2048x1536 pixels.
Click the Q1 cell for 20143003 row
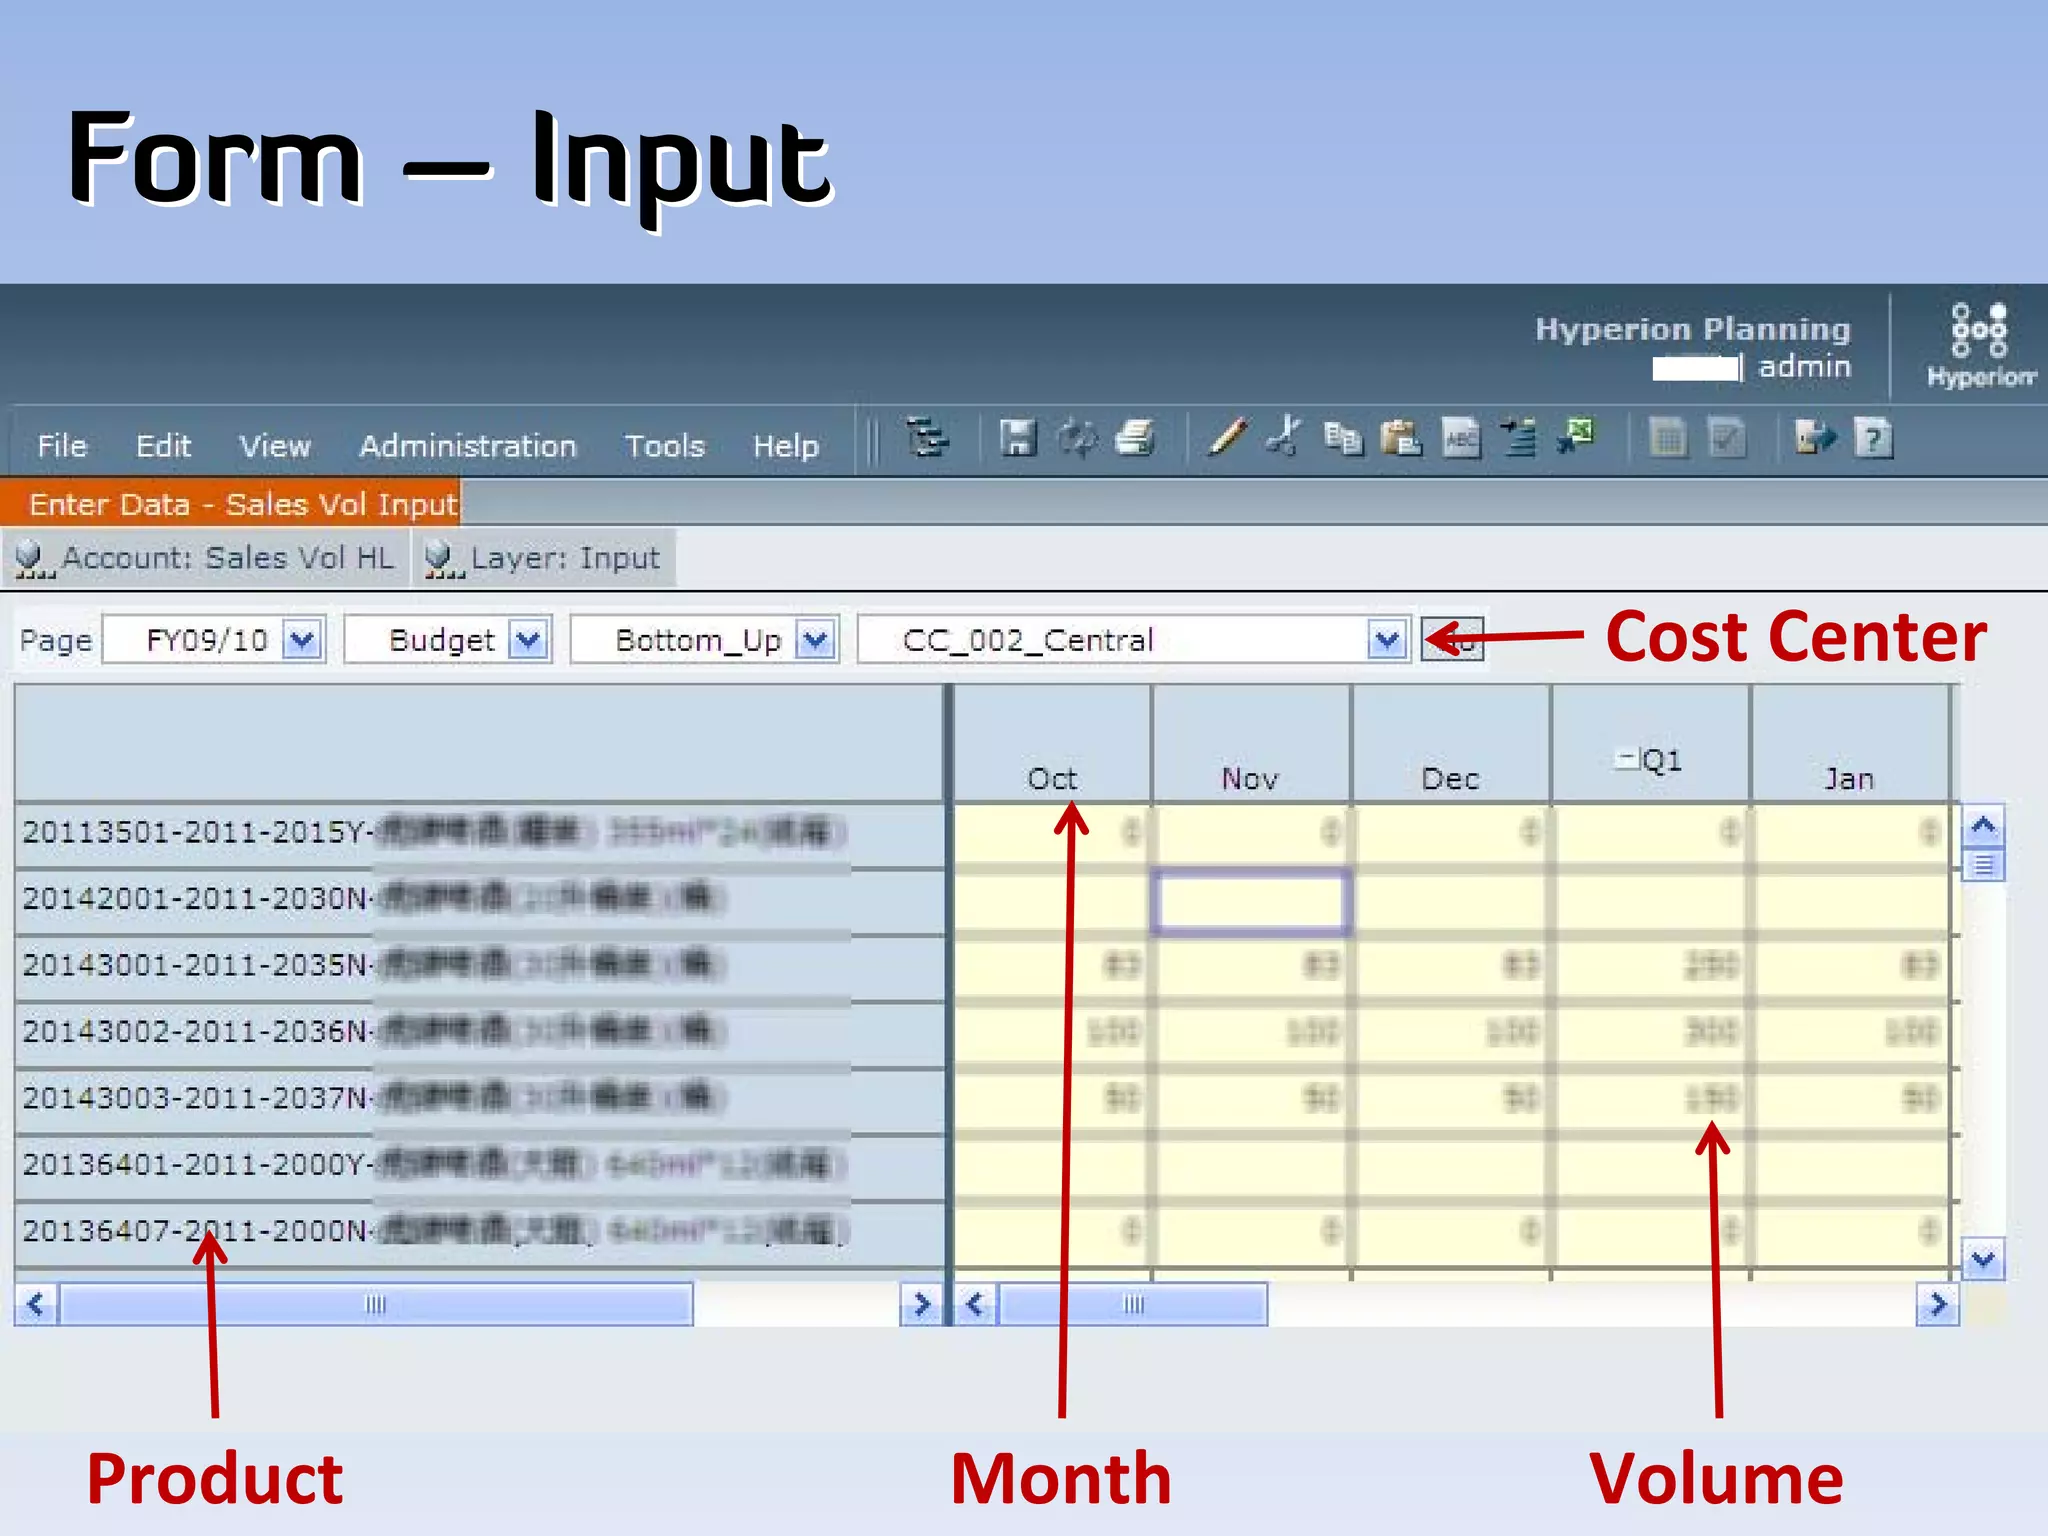coord(1650,1099)
